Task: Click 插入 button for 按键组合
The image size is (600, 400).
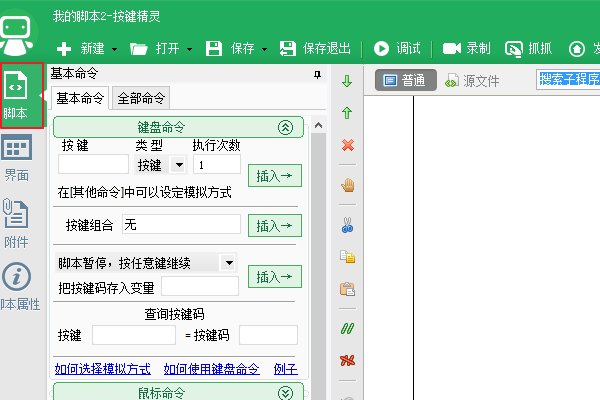Action: 275,225
